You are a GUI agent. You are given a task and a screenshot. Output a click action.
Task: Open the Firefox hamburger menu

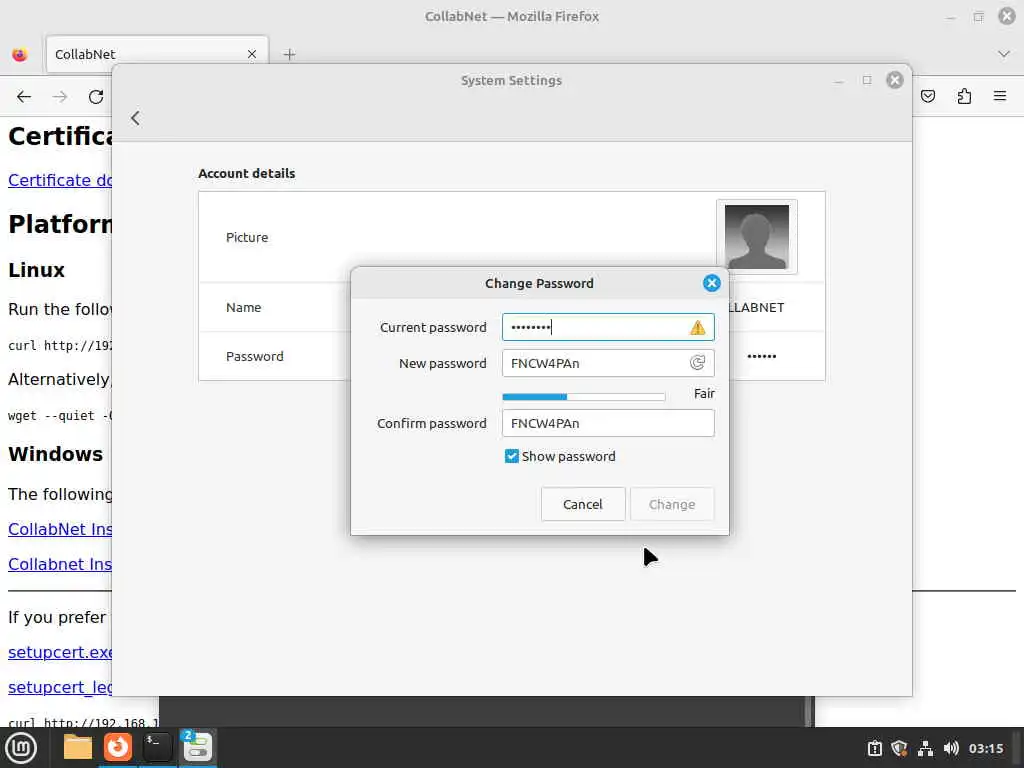999,96
